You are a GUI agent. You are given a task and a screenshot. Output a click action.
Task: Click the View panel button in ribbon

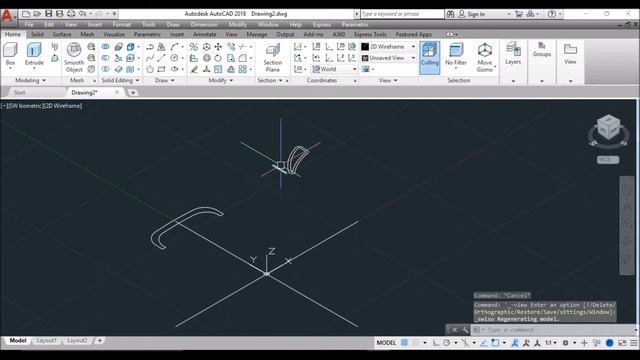click(570, 54)
